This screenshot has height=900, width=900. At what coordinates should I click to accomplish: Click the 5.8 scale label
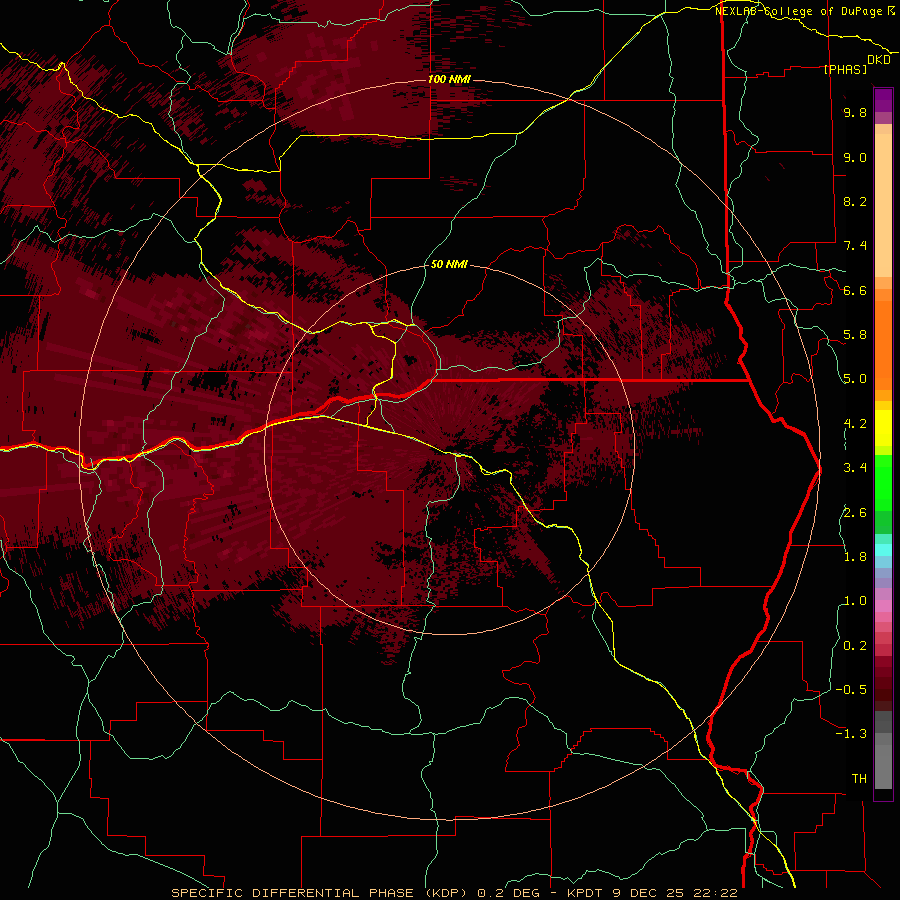(855, 335)
